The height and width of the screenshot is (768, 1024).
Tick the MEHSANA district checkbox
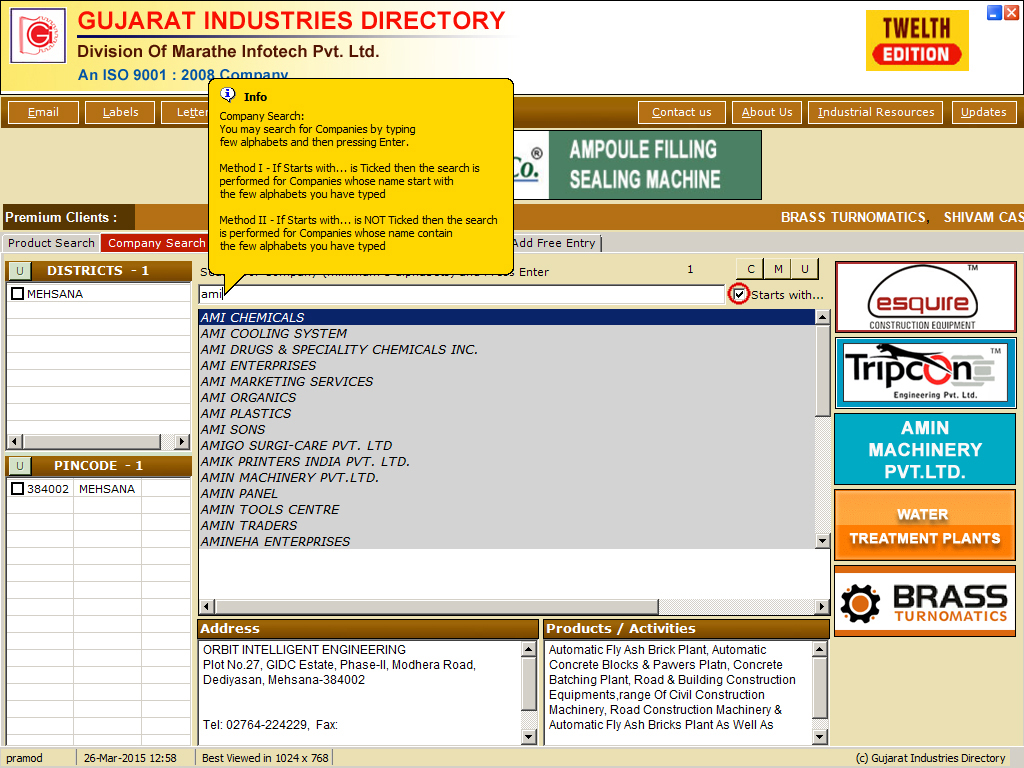18,294
